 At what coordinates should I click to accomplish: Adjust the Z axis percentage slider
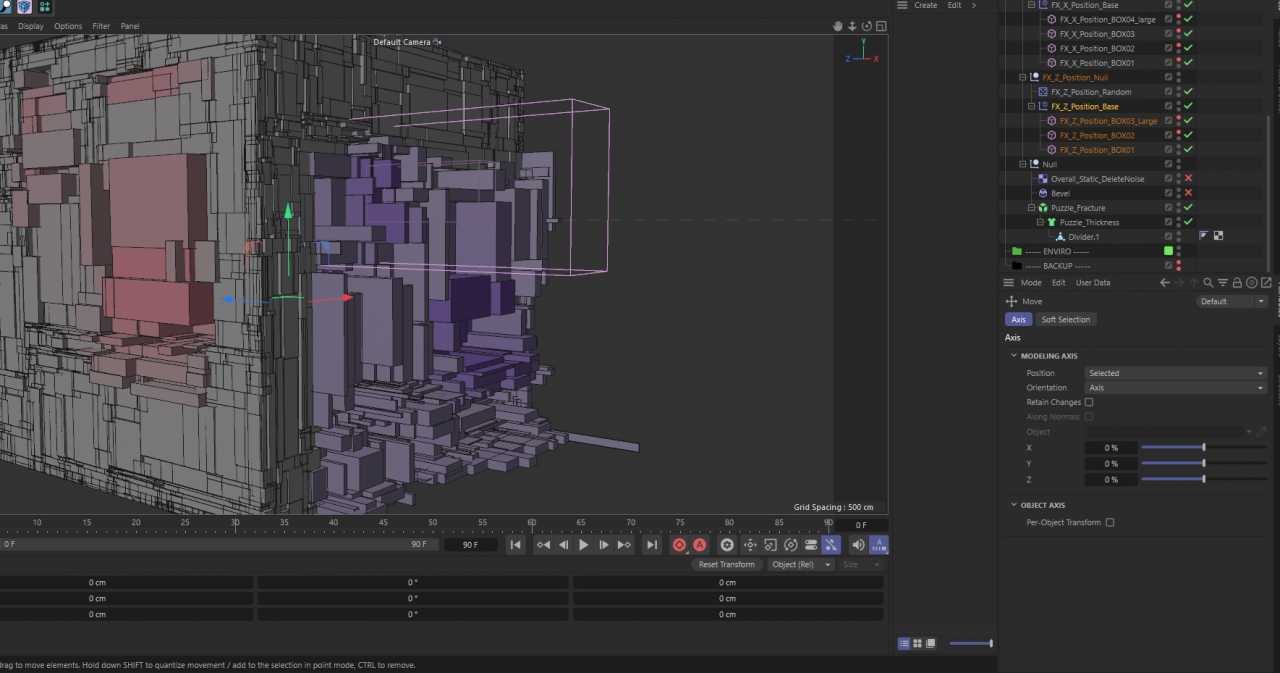(x=1204, y=480)
